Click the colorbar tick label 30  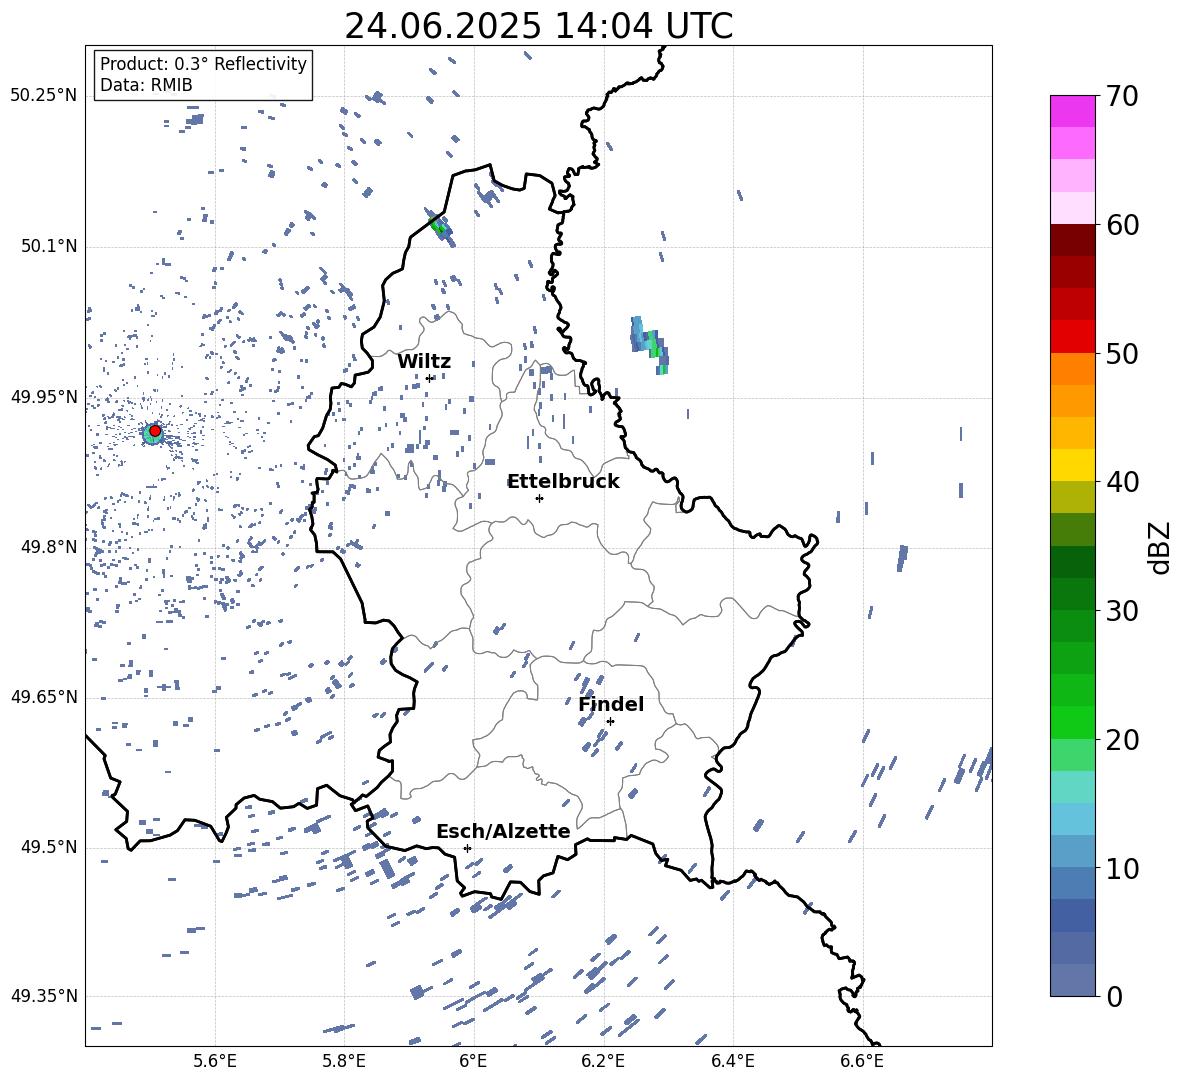tap(1122, 611)
